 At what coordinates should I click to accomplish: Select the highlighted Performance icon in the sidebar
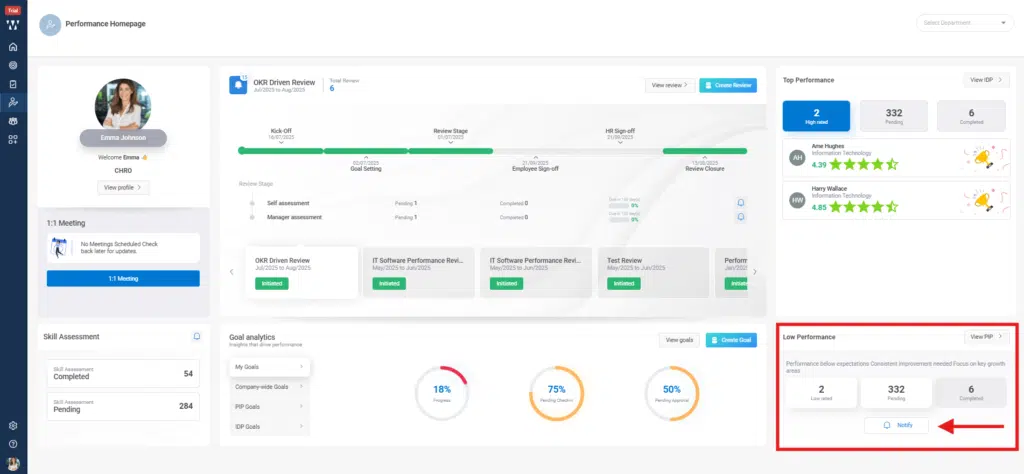click(x=13, y=103)
